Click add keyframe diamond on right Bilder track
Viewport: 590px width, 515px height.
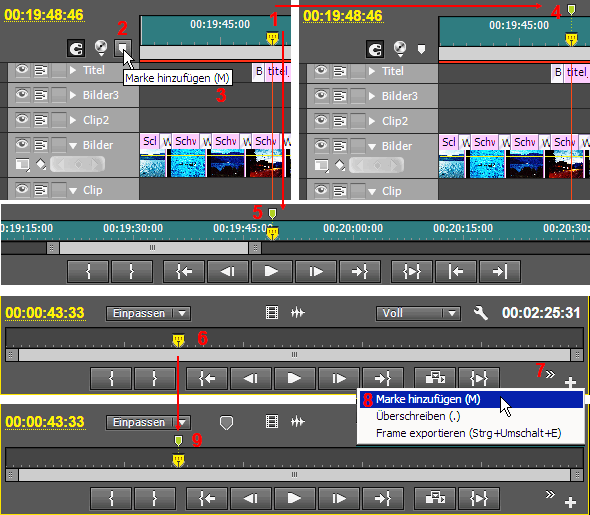click(x=377, y=166)
